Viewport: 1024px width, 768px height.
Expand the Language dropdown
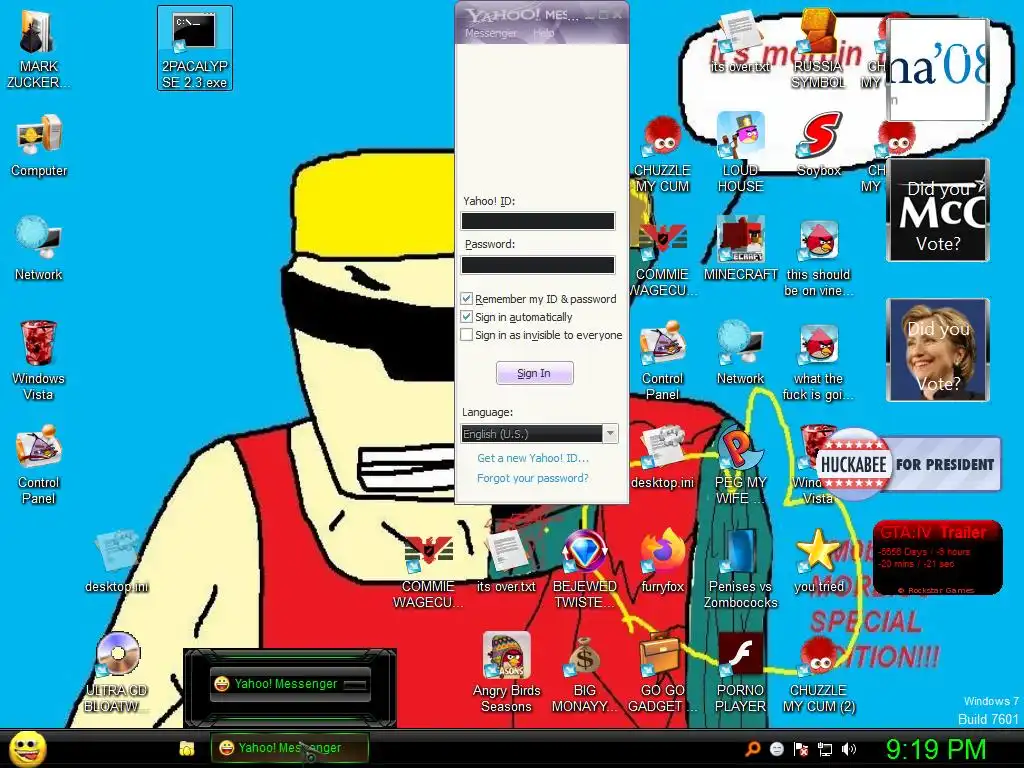[x=610, y=434]
